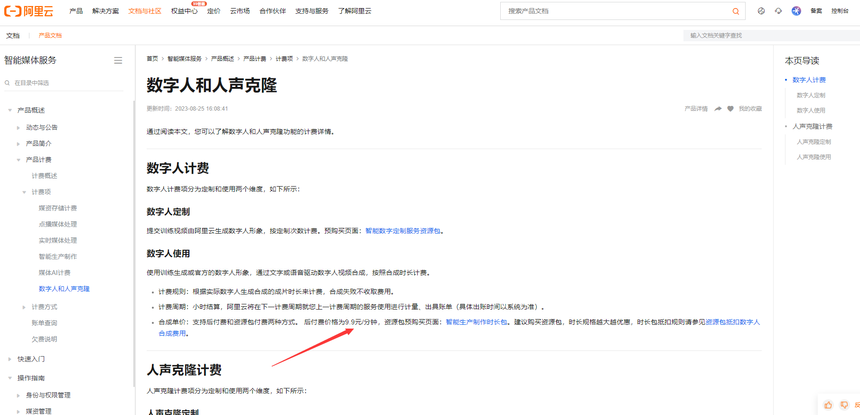This screenshot has height=415, width=860.
Task: Open the globe/language icon in the top bar
Action: [x=761, y=11]
